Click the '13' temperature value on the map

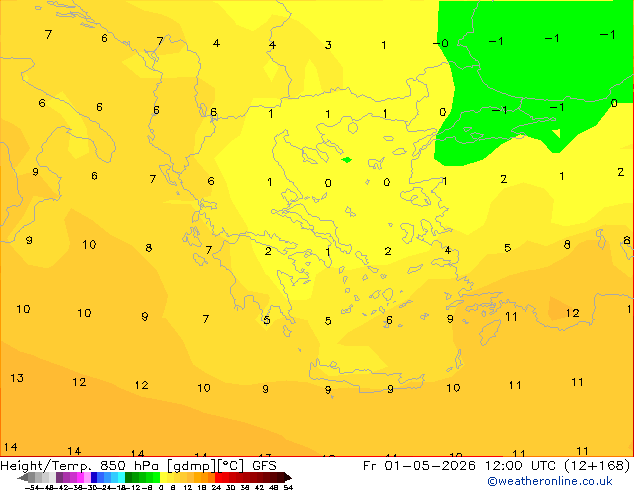click(x=17, y=378)
